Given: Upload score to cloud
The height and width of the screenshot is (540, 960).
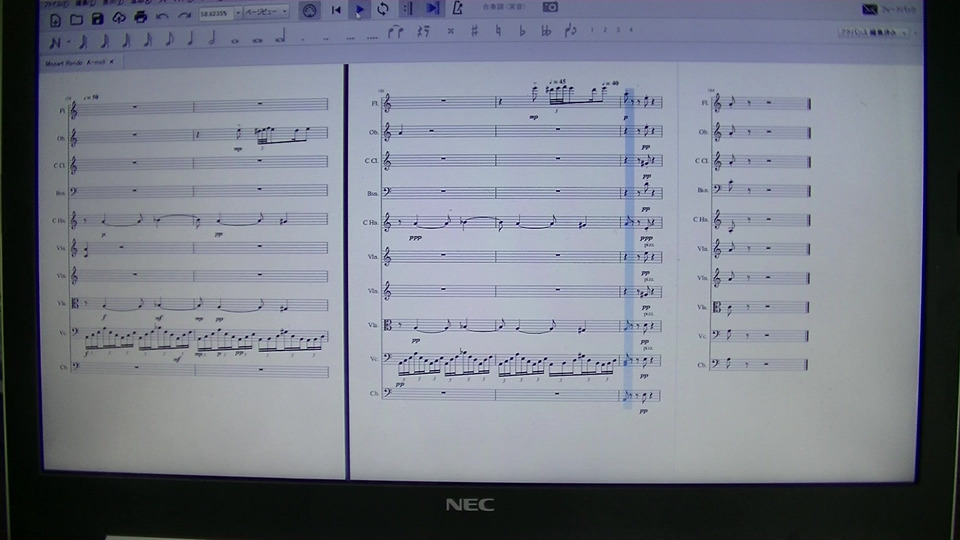Looking at the screenshot, I should click(x=119, y=18).
